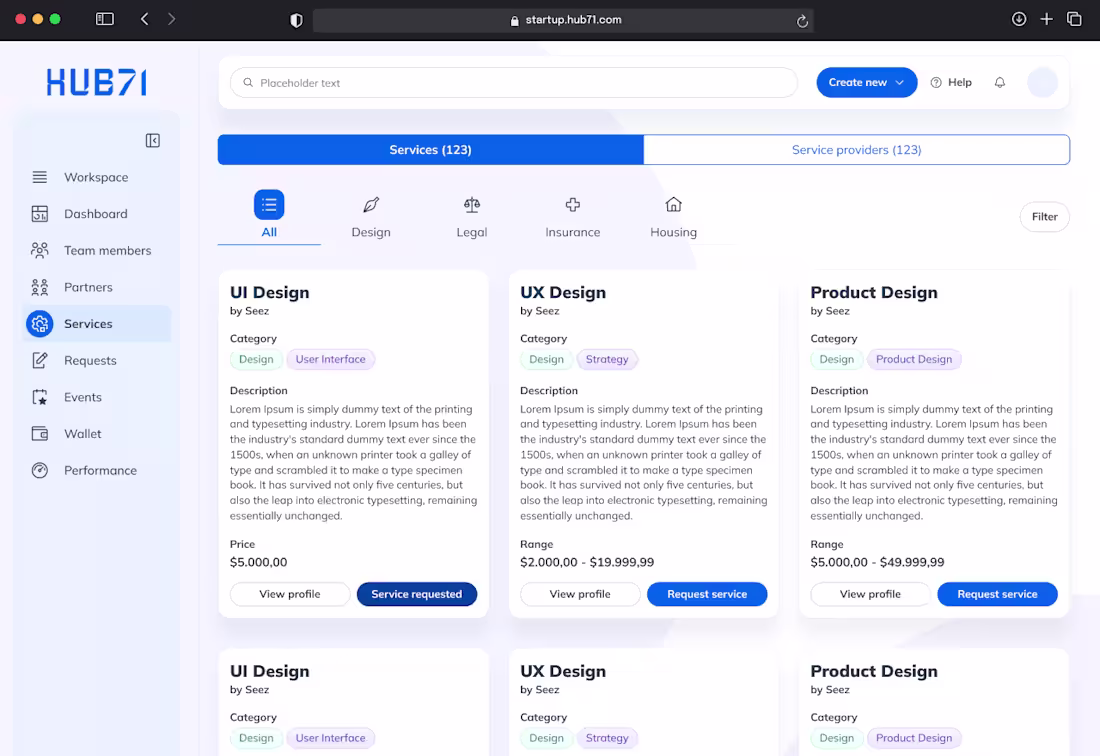
Task: View profile on Product Design card
Action: pos(870,594)
